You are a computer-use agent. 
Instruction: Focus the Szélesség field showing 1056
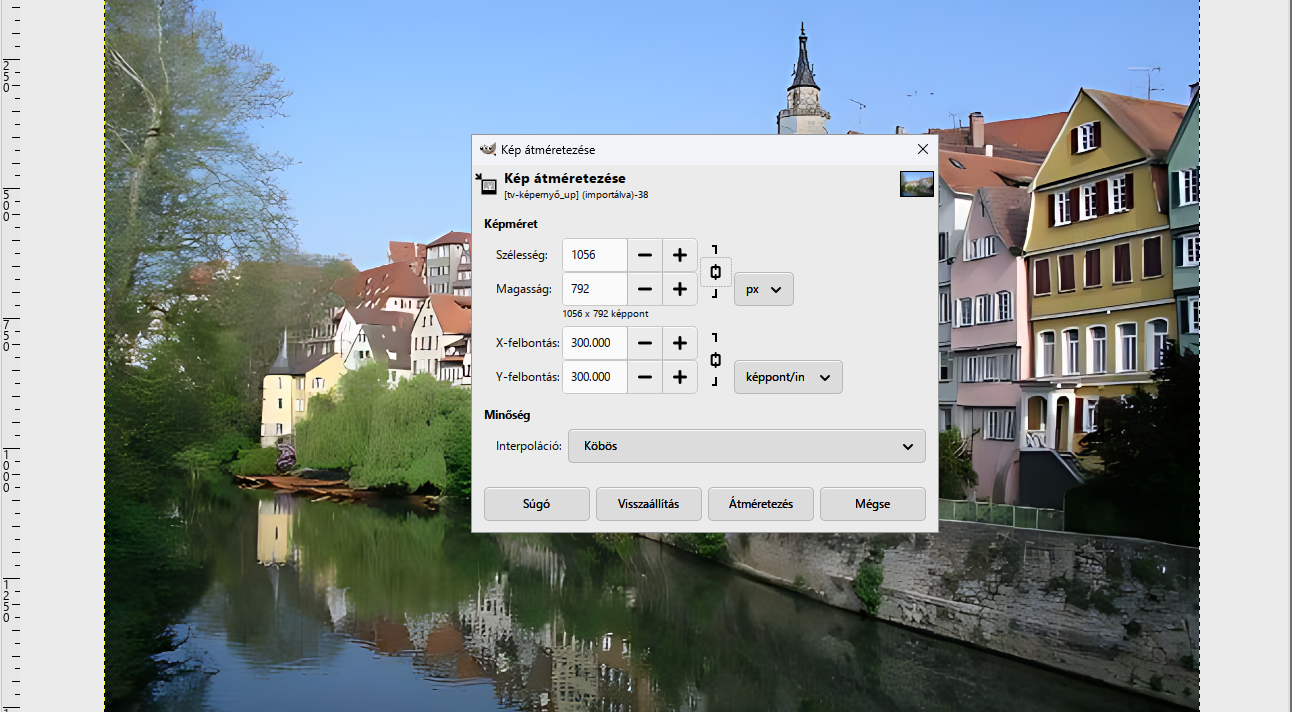595,255
